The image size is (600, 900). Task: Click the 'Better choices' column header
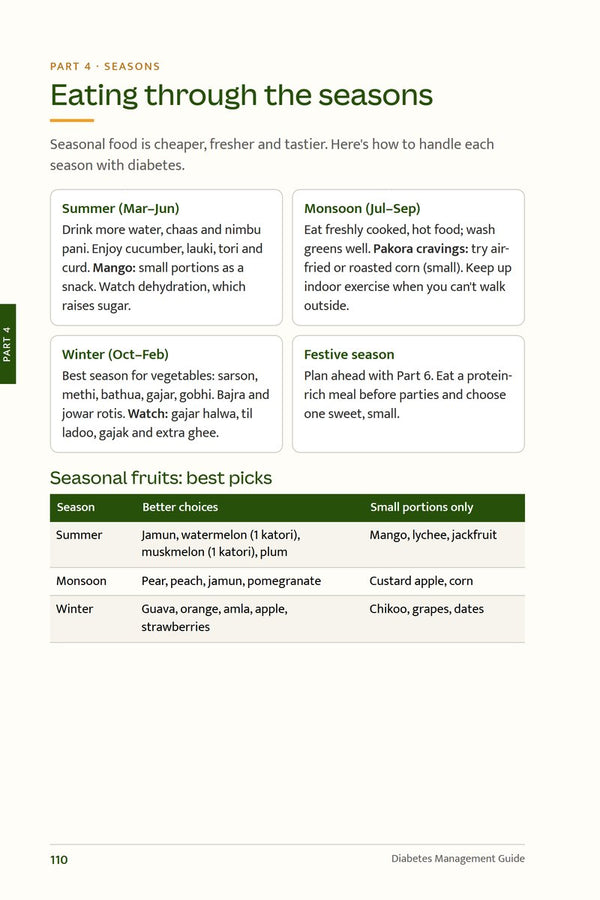[x=180, y=507]
